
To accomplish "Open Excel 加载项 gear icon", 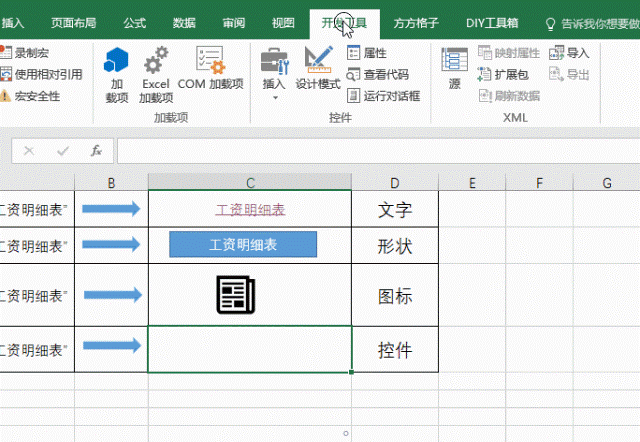I will (x=155, y=75).
